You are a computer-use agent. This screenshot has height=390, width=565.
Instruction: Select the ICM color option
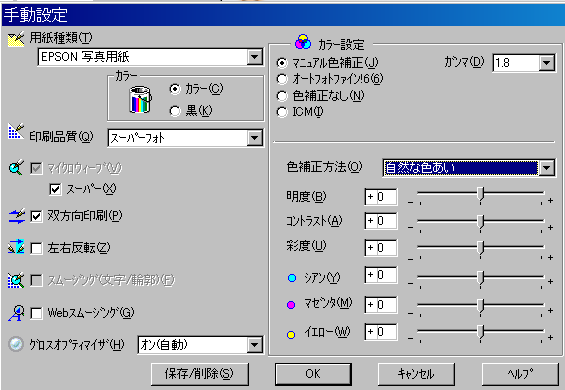[x=282, y=112]
